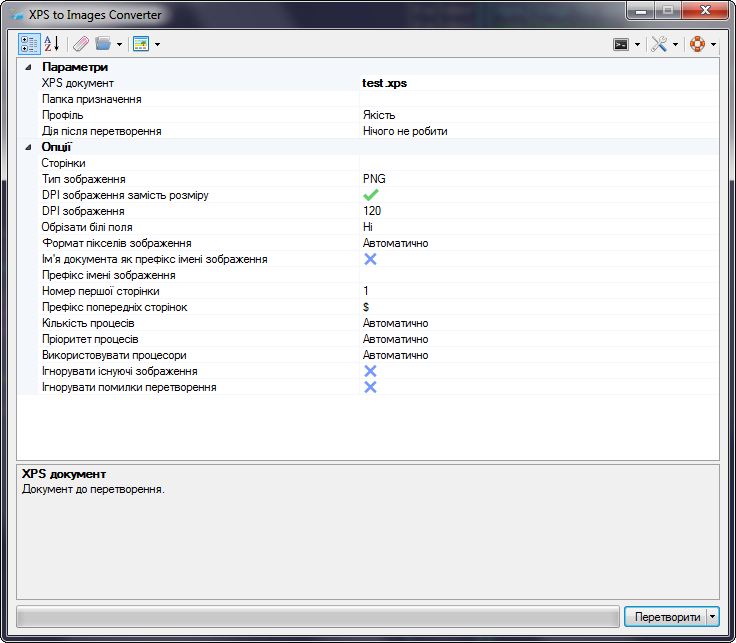Click the empty Папка призначення field
The height and width of the screenshot is (643, 736).
[x=539, y=99]
